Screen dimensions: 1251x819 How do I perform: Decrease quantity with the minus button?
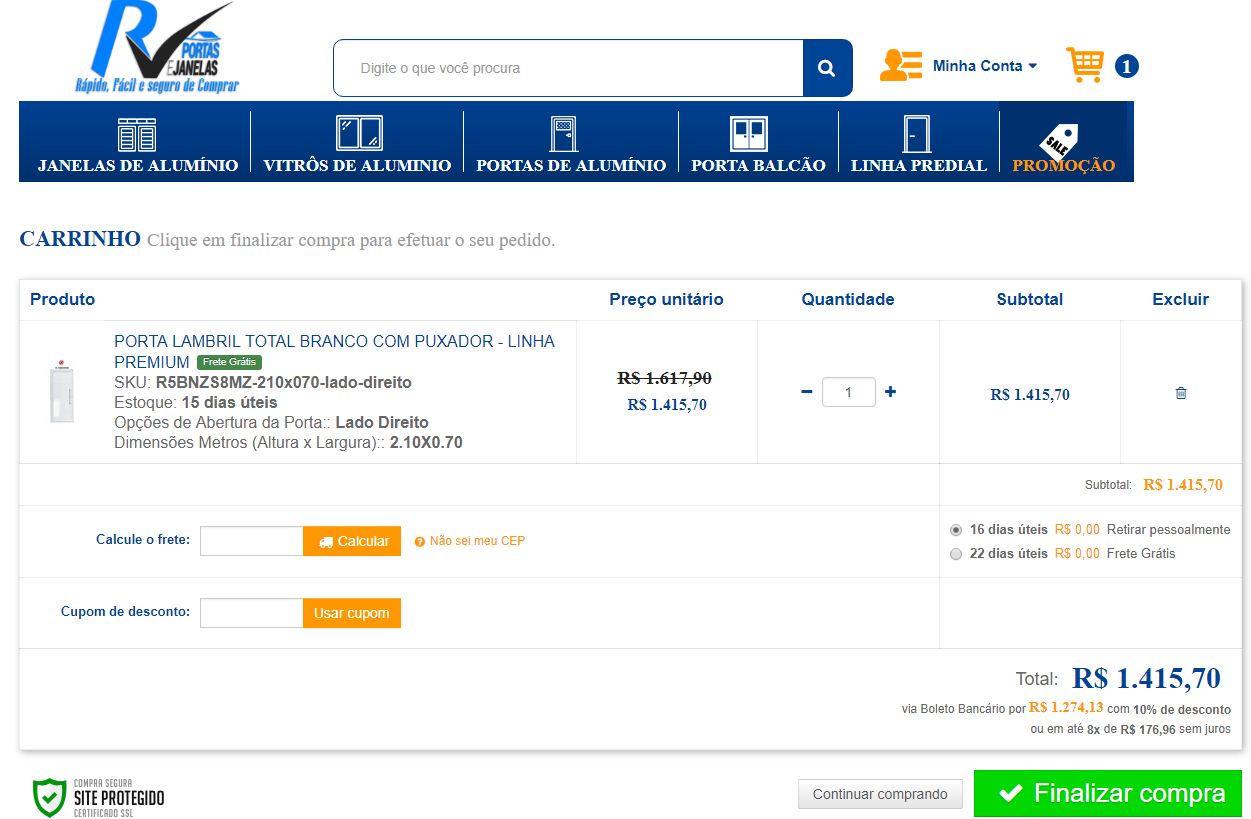pos(807,392)
